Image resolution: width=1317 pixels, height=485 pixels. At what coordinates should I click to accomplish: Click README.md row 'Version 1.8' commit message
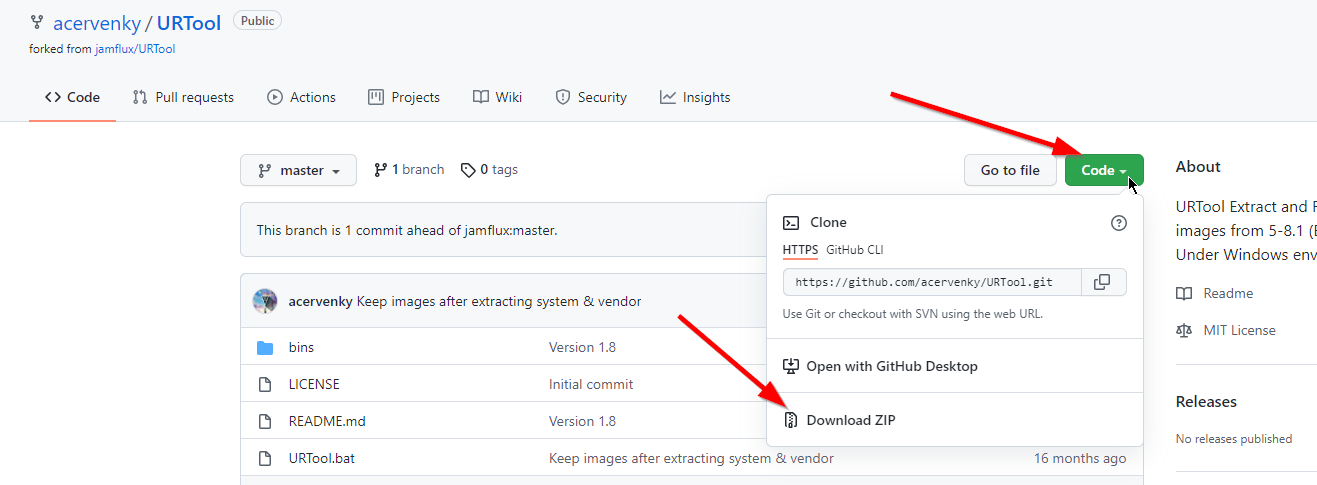(582, 421)
